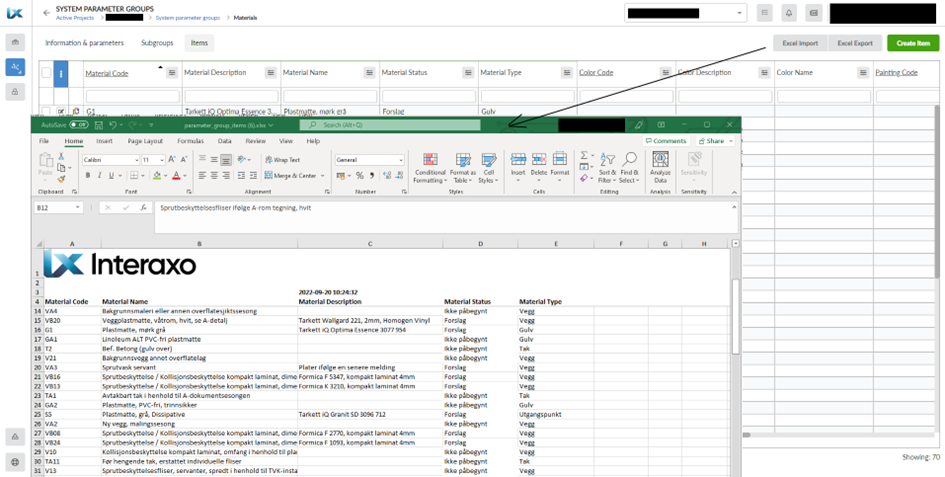Viewport: 945px width, 477px height.
Task: Click the notification bell icon
Action: point(788,13)
